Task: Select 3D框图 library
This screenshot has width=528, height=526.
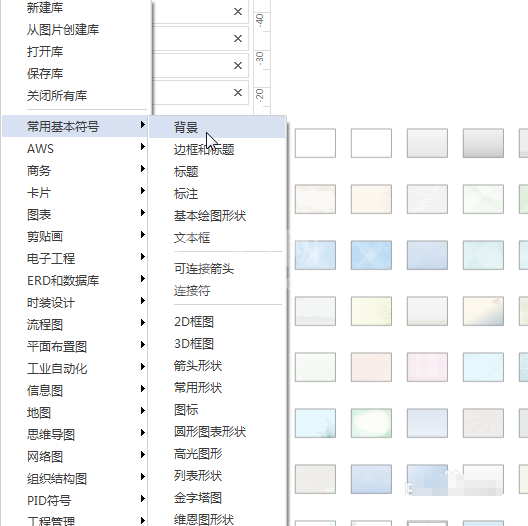Action: pos(218,343)
